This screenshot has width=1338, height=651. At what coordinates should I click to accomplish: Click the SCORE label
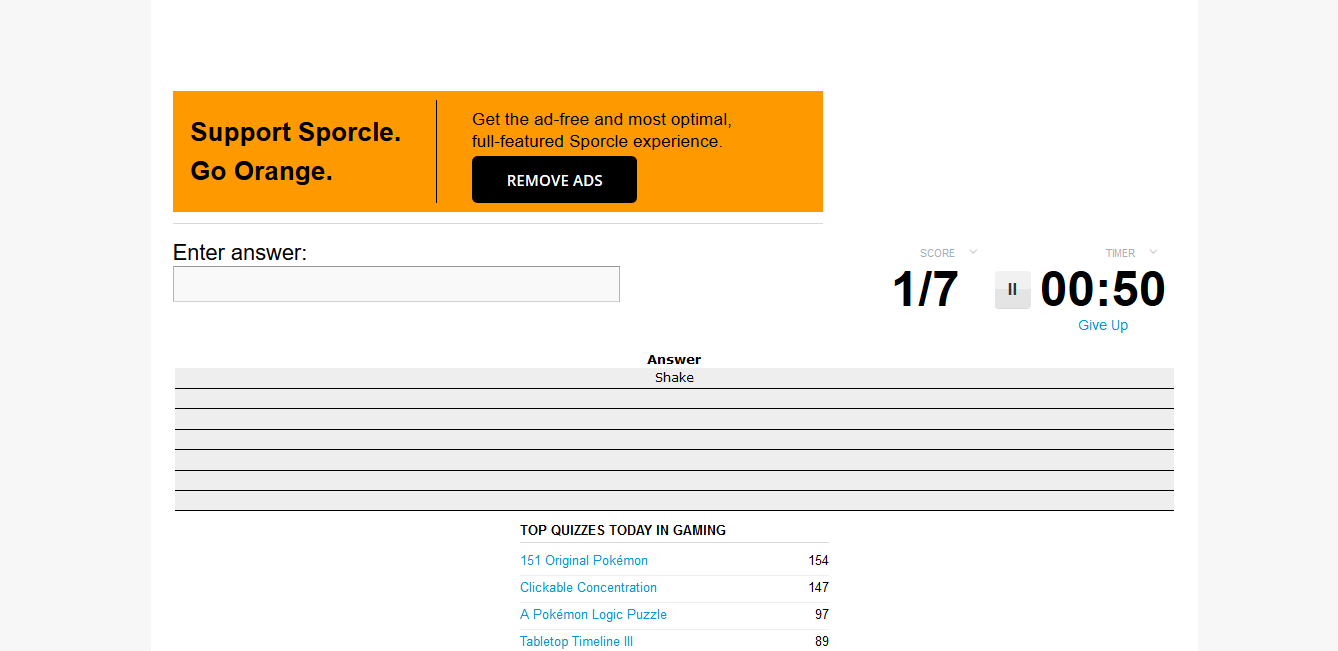coord(937,253)
